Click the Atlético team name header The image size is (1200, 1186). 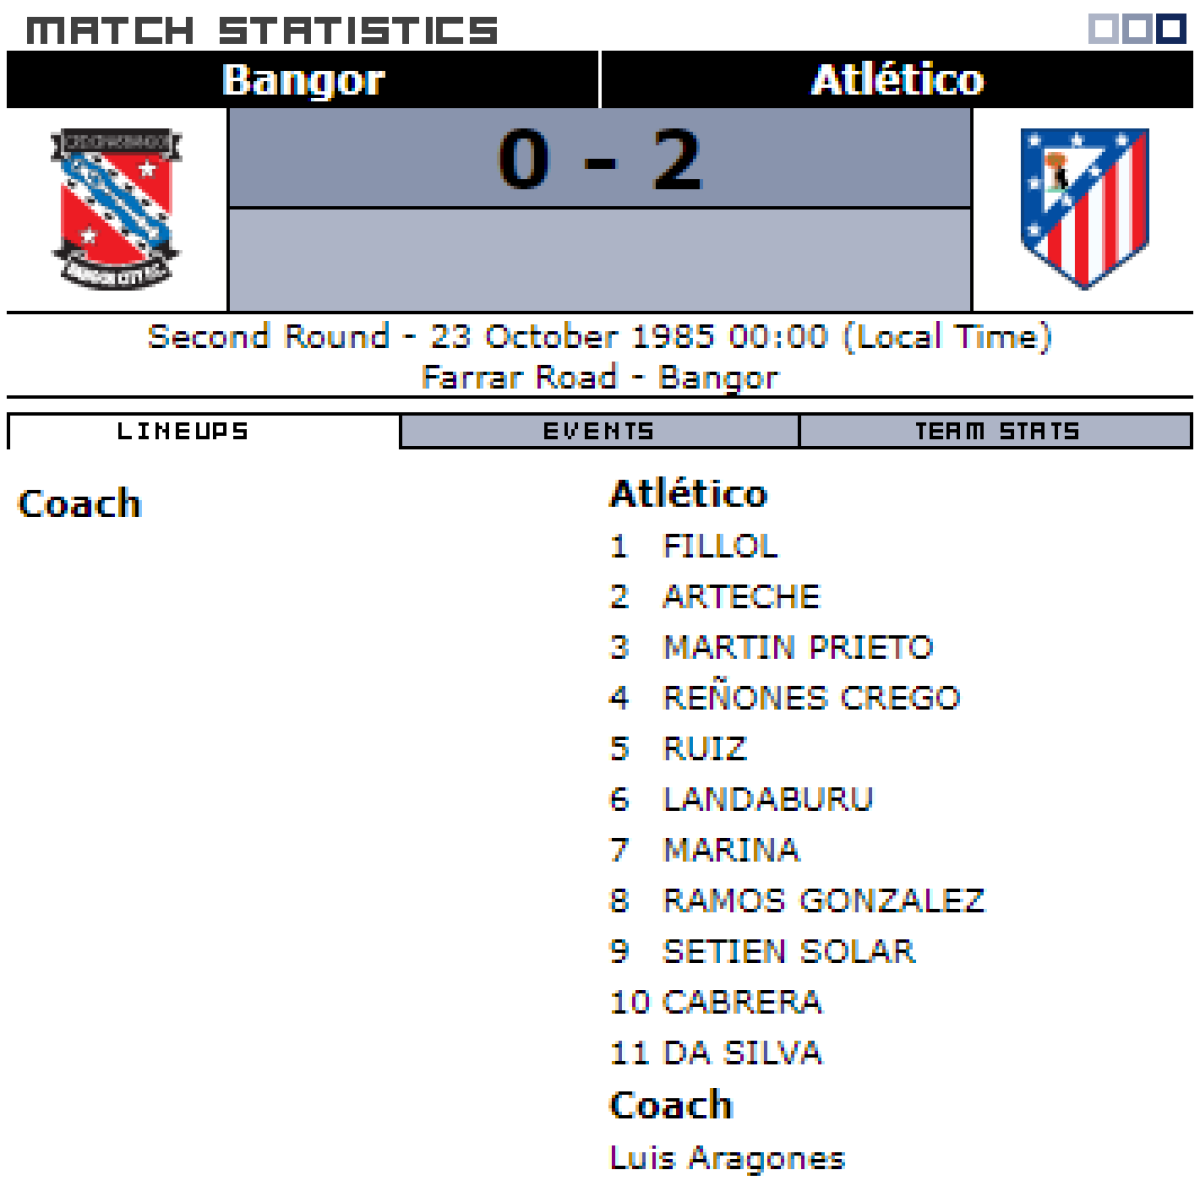897,80
